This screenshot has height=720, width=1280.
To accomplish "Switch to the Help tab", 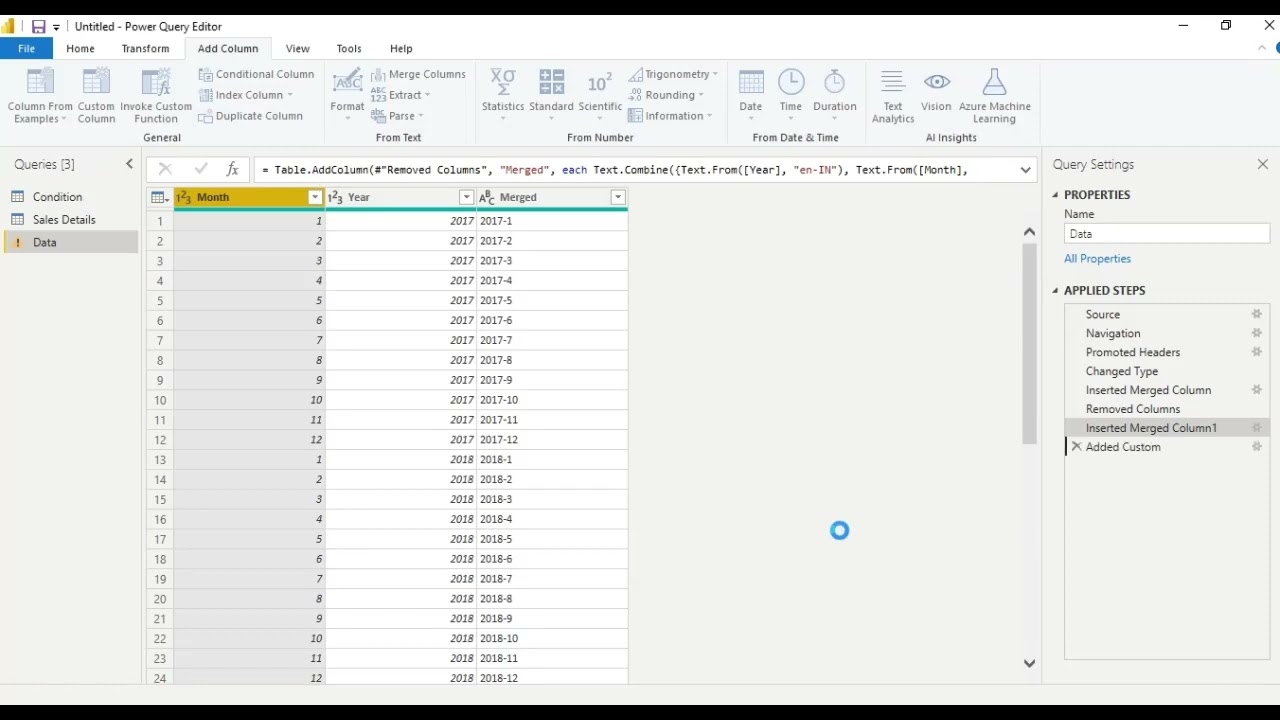I will [401, 48].
